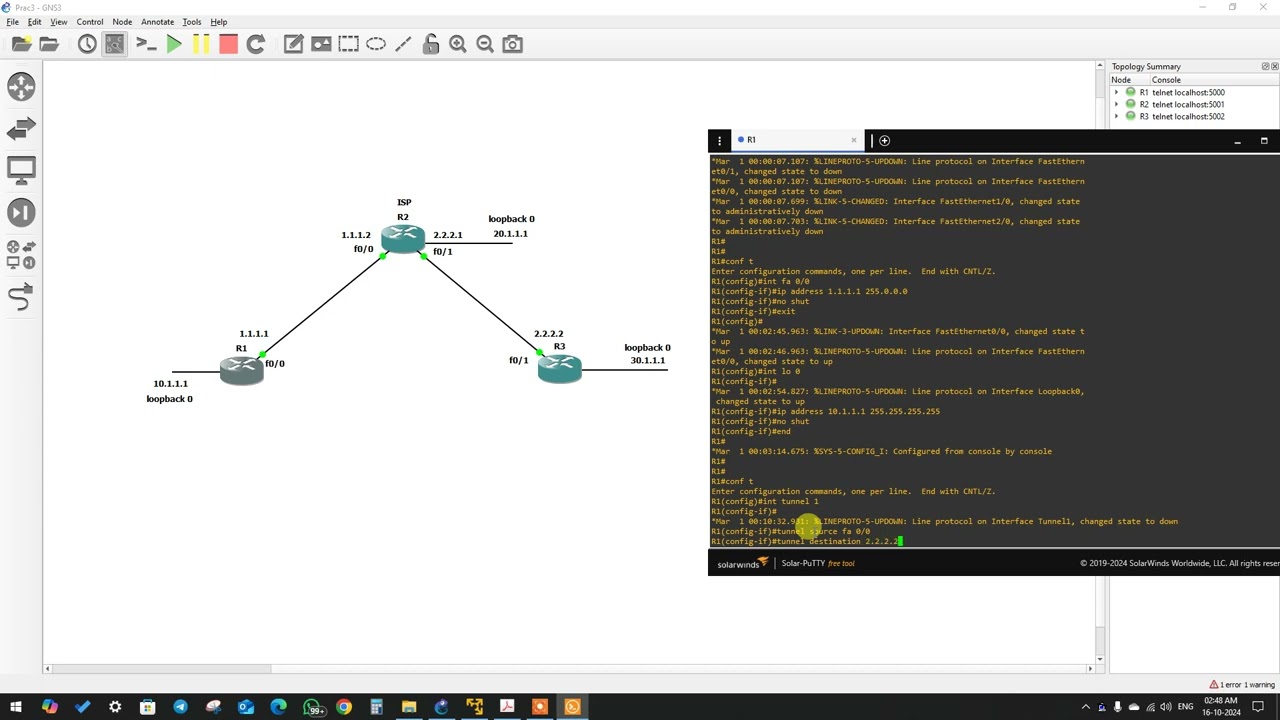Viewport: 1280px width, 720px height.
Task: Click the Console column header
Action: pyautogui.click(x=1212, y=80)
